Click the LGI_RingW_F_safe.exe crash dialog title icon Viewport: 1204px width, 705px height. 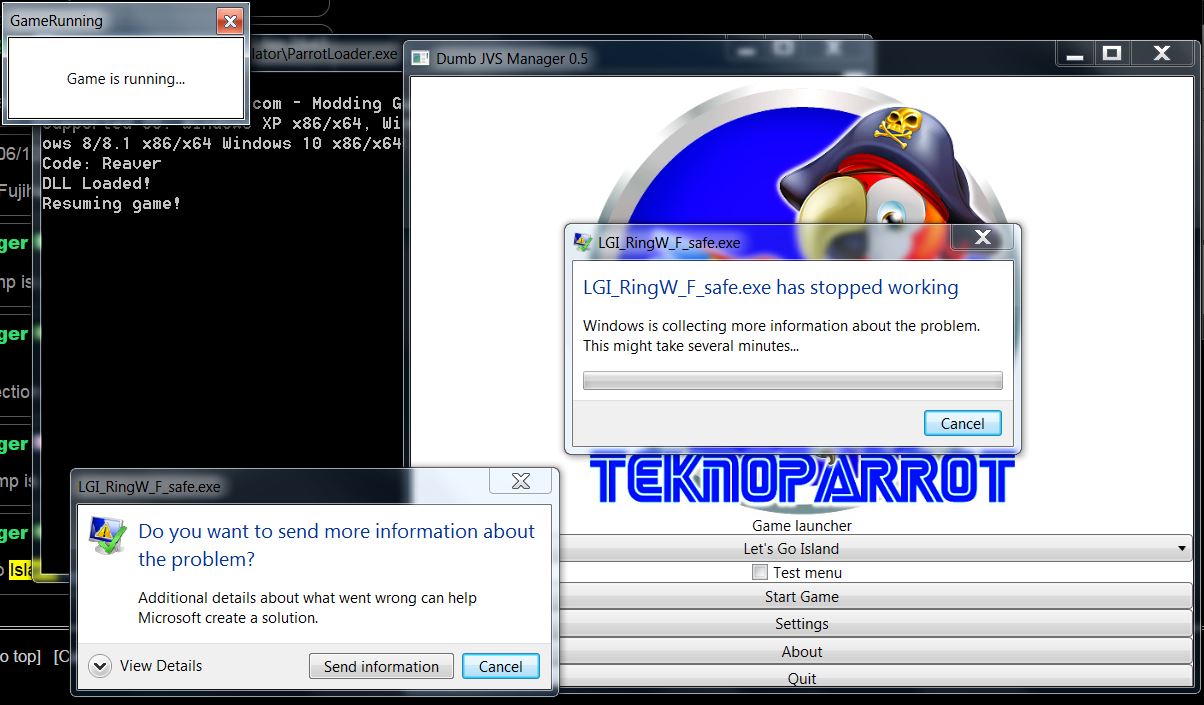[x=582, y=242]
